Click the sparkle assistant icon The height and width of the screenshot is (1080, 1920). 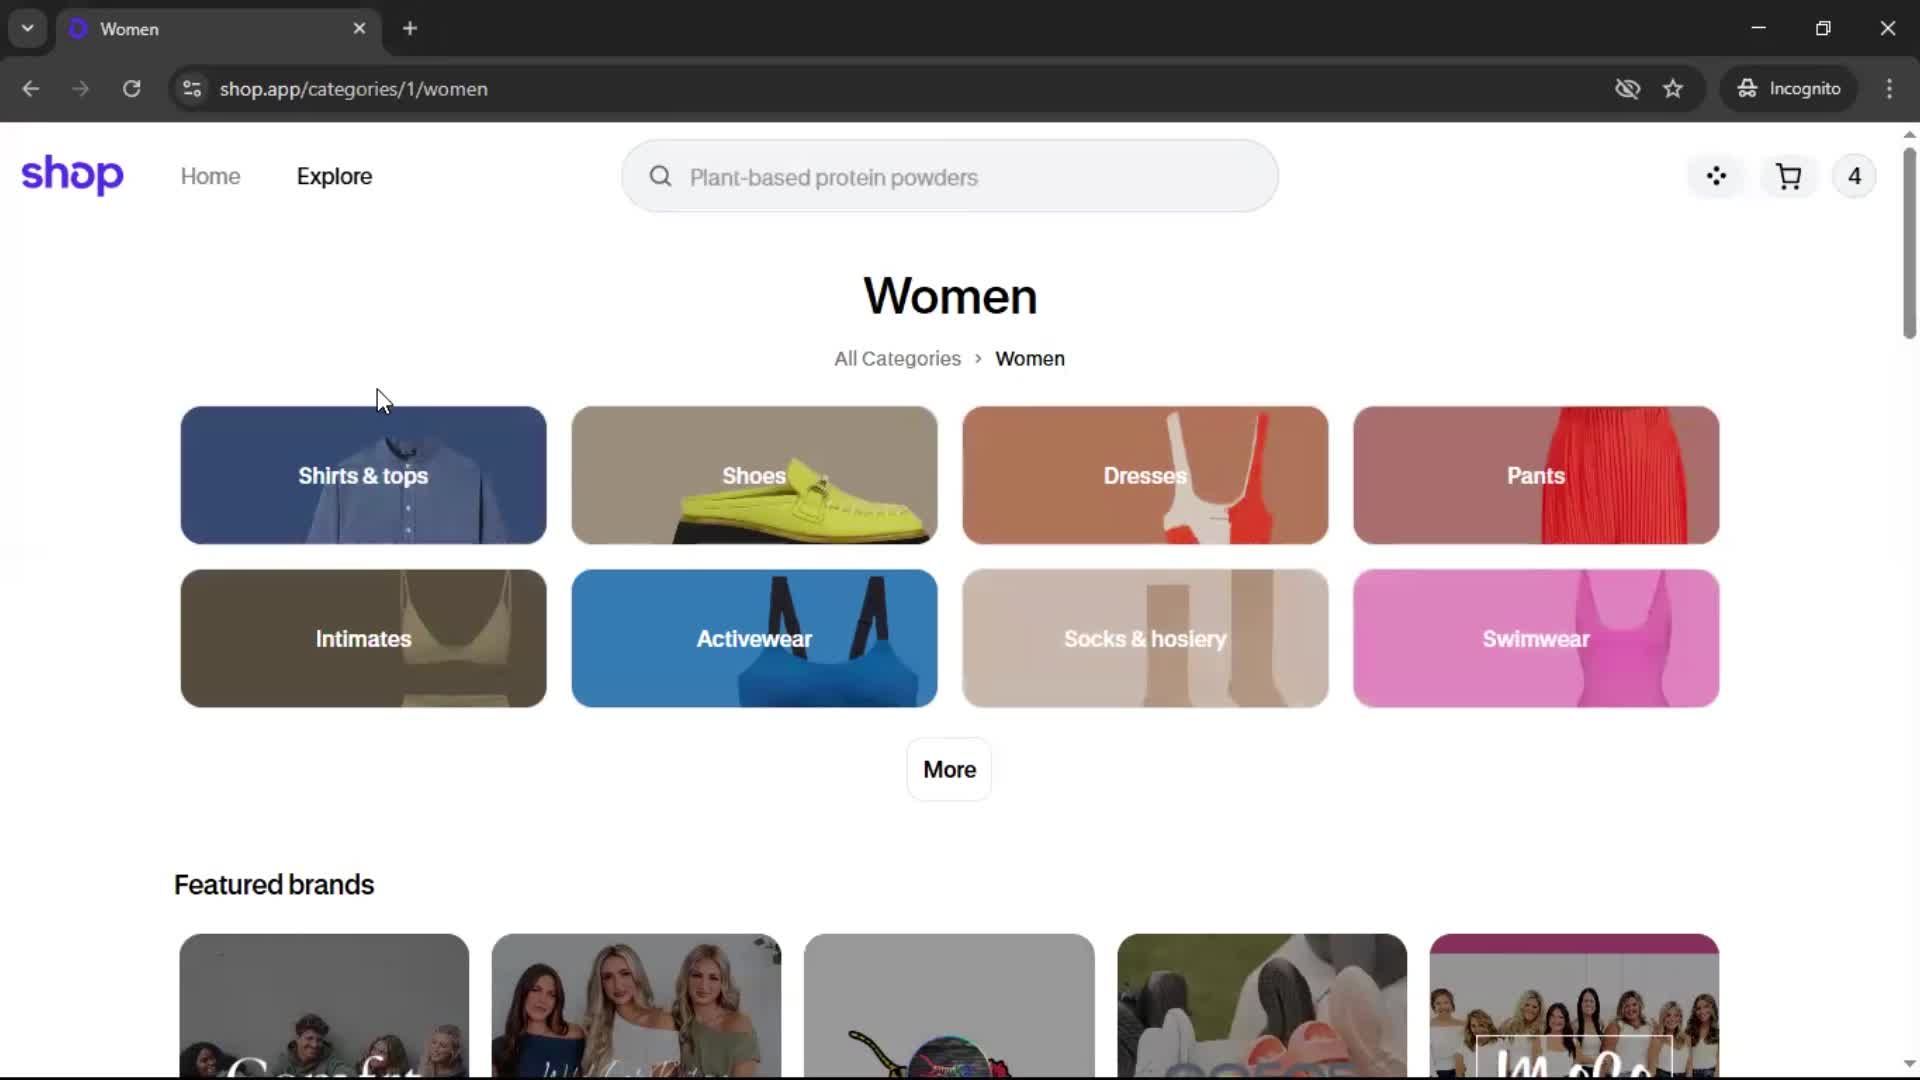(1716, 177)
